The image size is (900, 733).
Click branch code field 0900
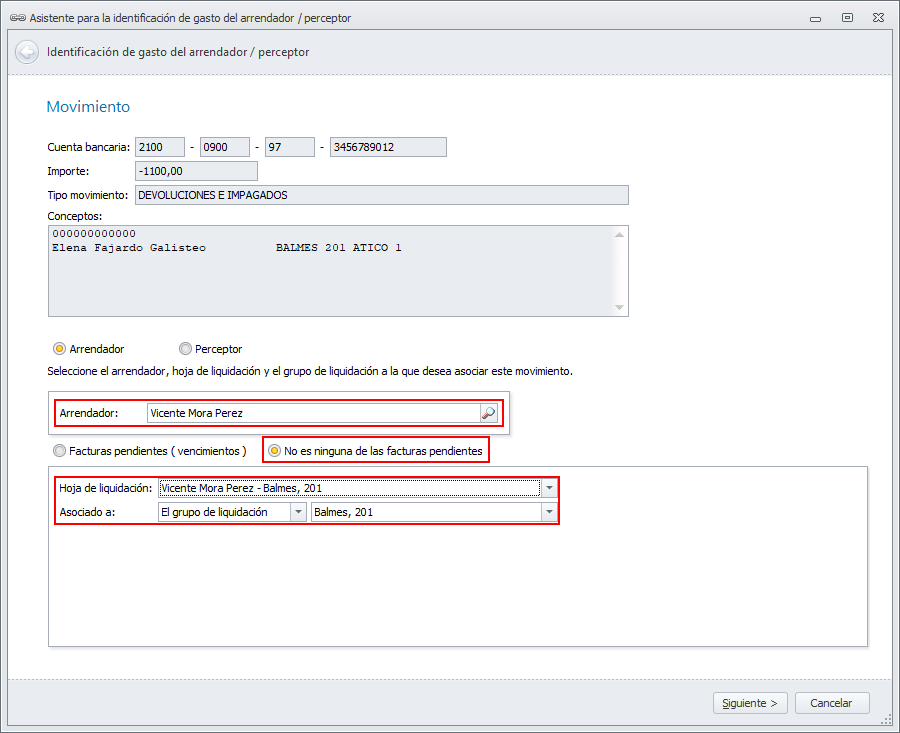click(x=225, y=147)
